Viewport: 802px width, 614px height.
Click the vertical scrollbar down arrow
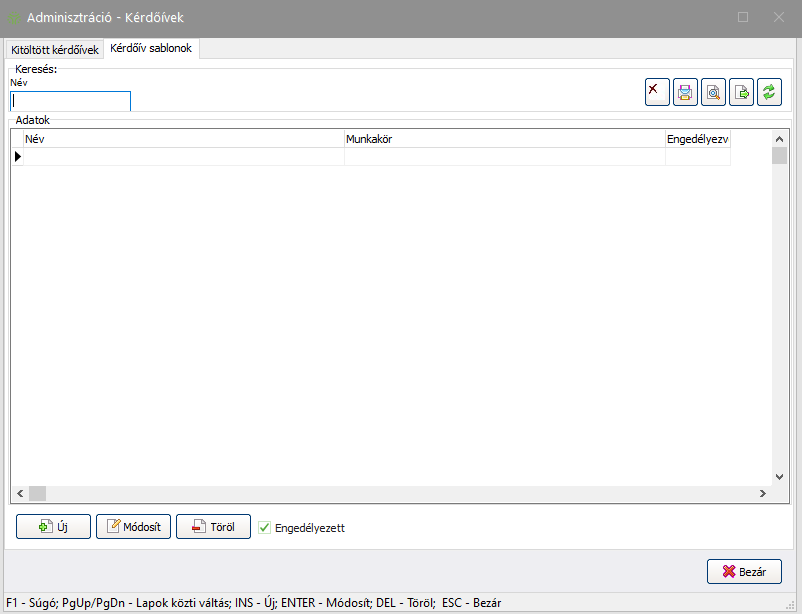[780, 478]
